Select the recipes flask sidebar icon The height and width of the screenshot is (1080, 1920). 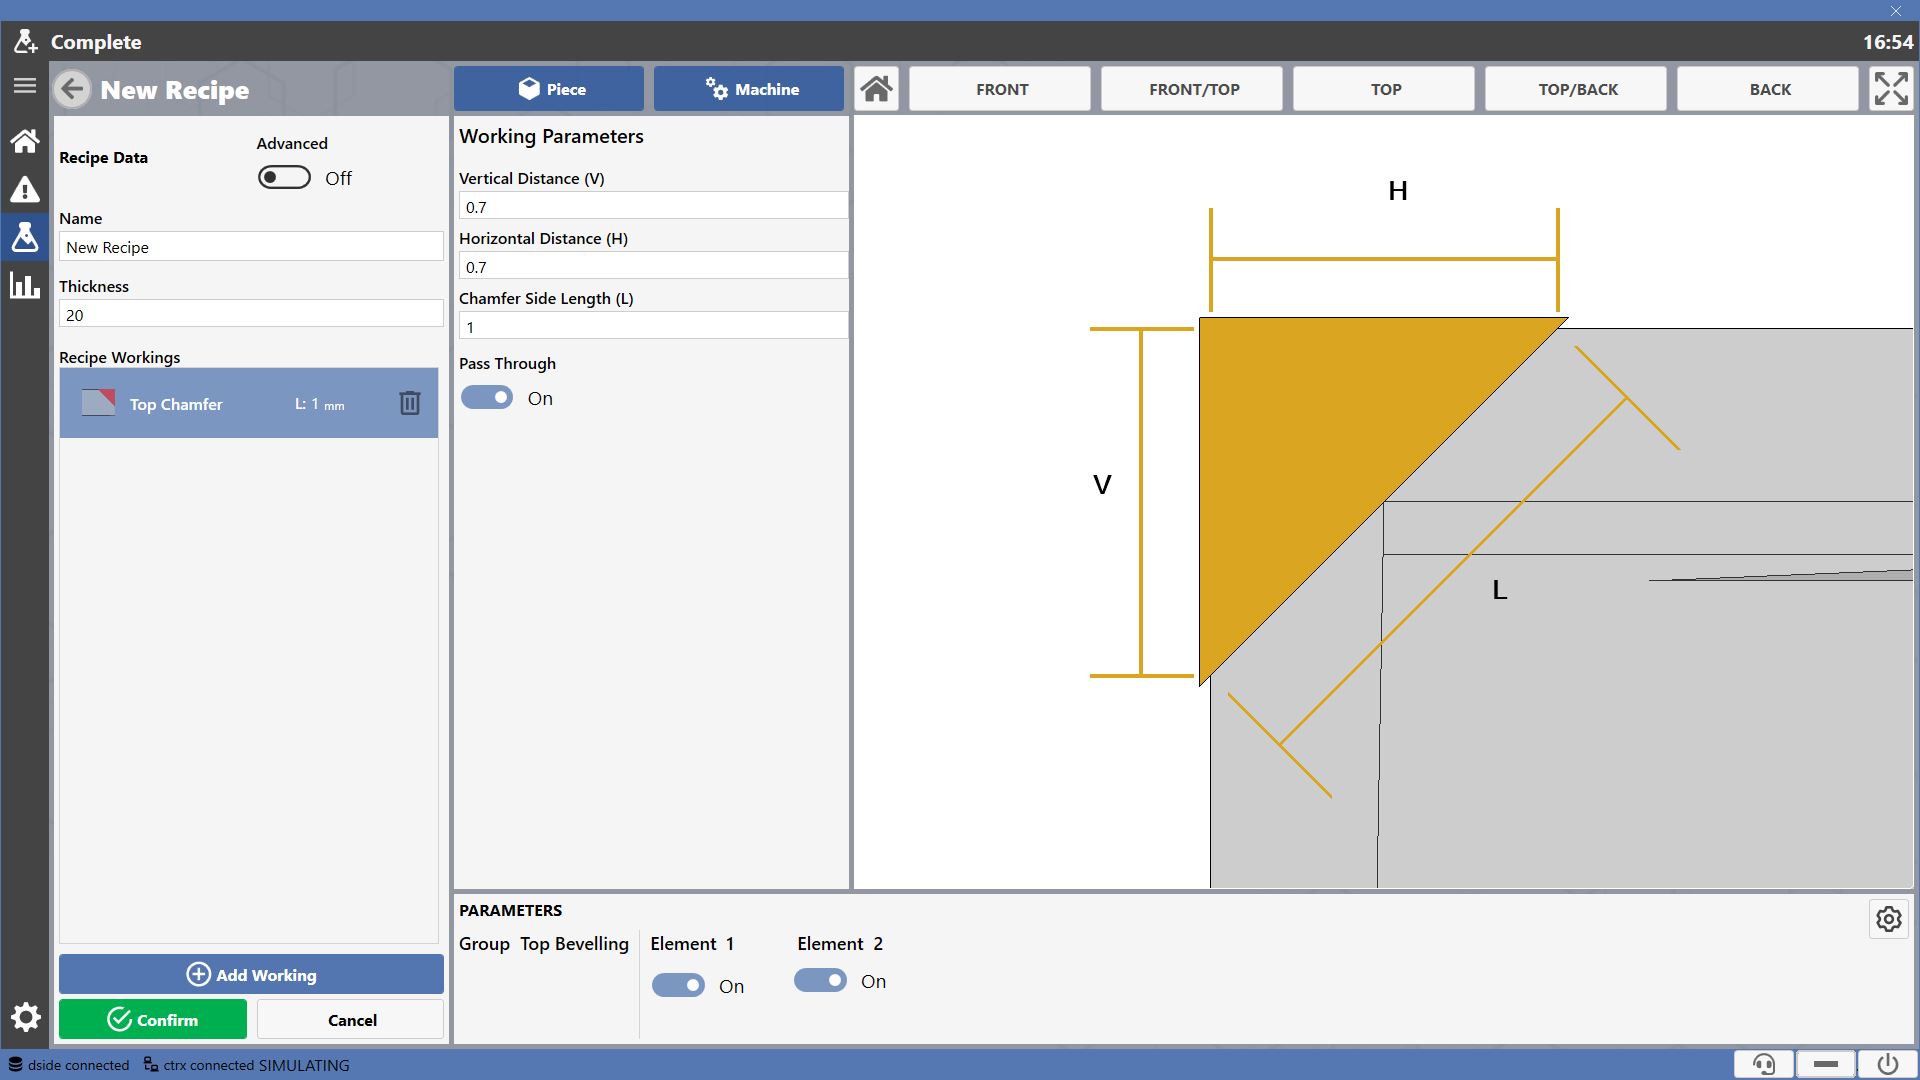point(25,237)
